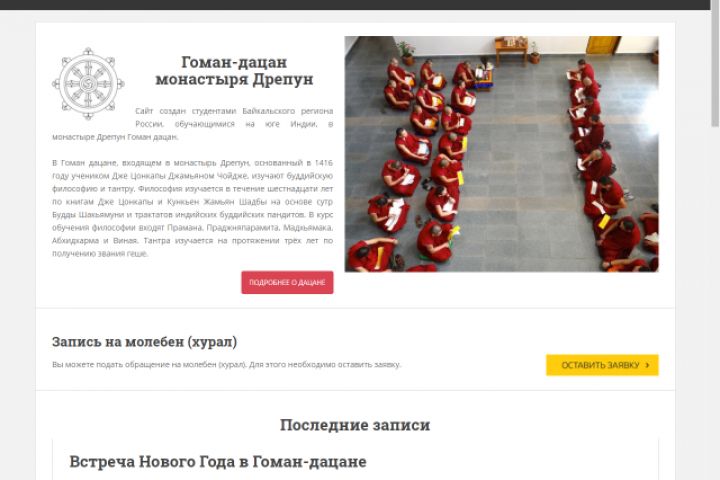Click the dark top navigation bar

tap(355, 5)
